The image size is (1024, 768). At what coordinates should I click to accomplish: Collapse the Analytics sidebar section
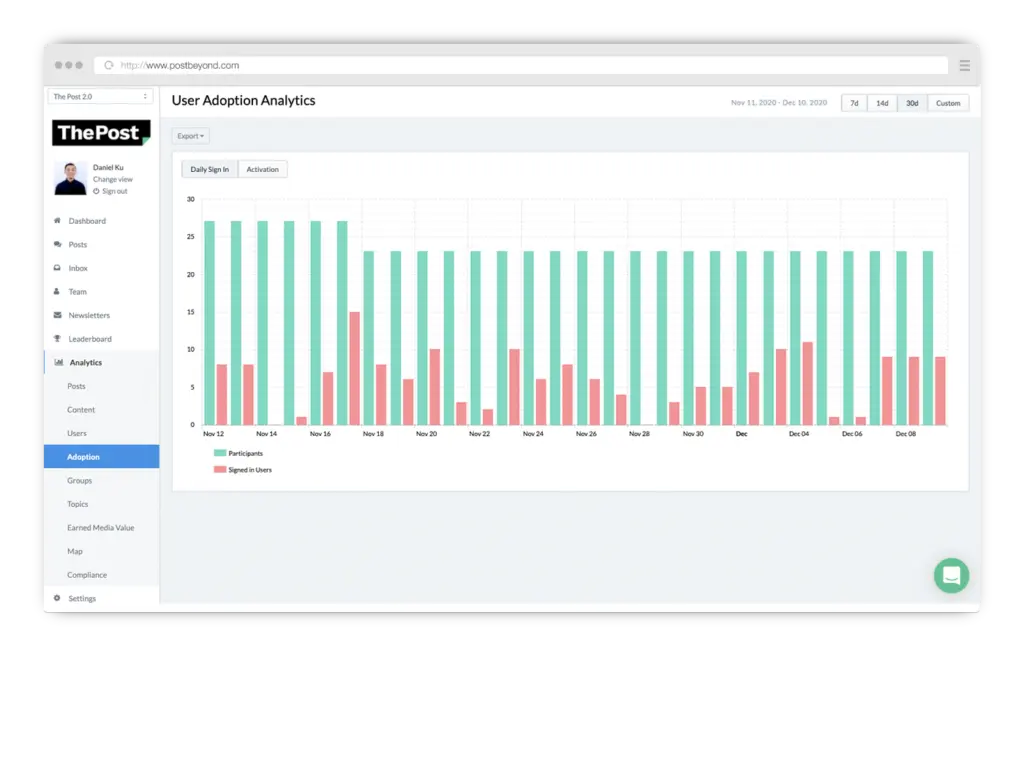(x=85, y=363)
